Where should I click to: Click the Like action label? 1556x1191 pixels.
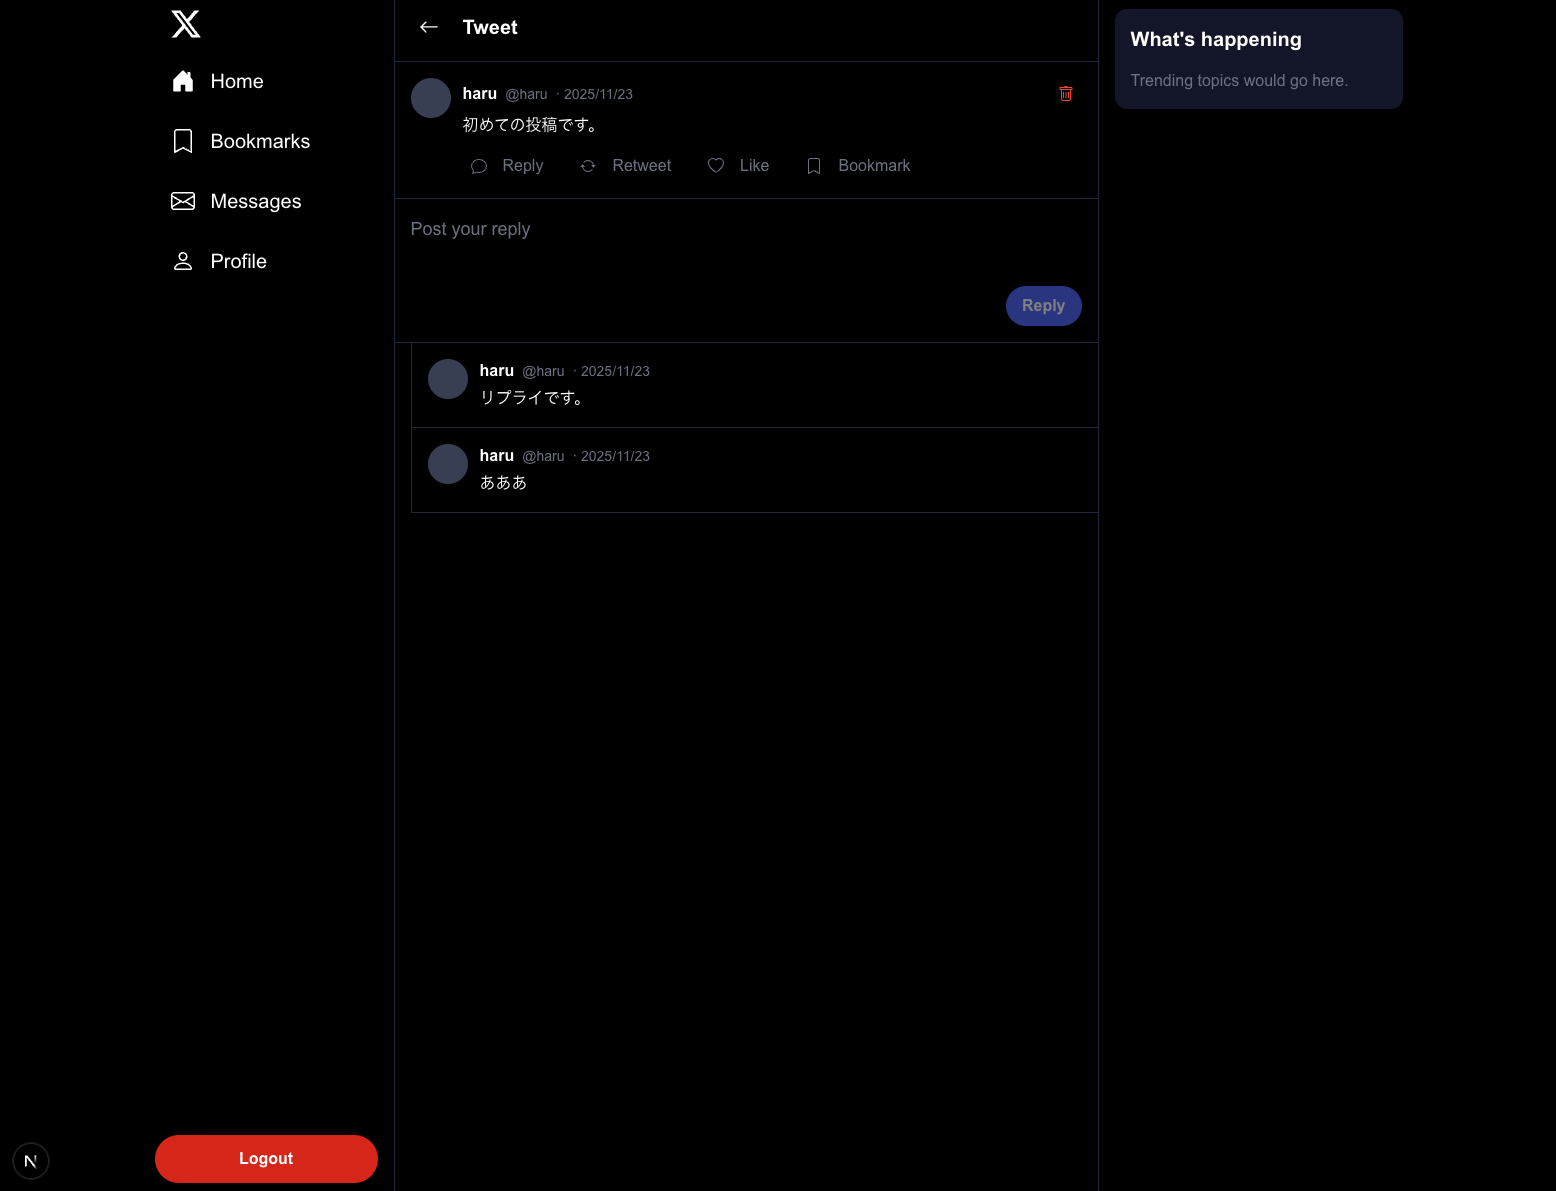(754, 166)
